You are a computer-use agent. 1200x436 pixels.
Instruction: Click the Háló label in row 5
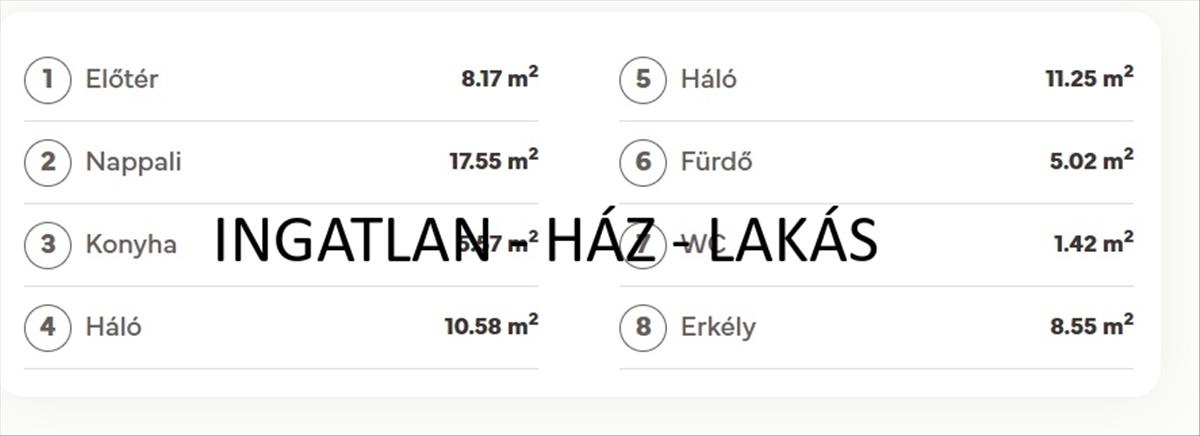click(709, 79)
